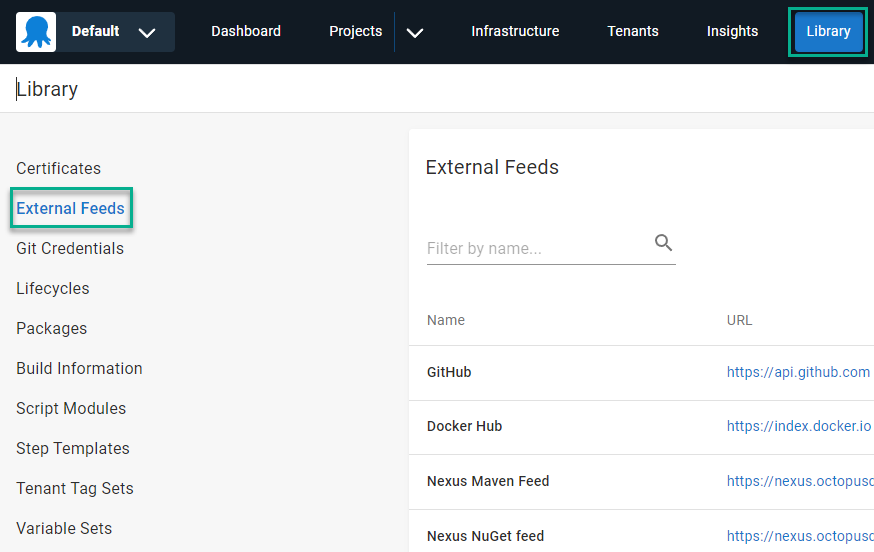
Task: Open Script Modules in the sidebar
Action: 71,409
